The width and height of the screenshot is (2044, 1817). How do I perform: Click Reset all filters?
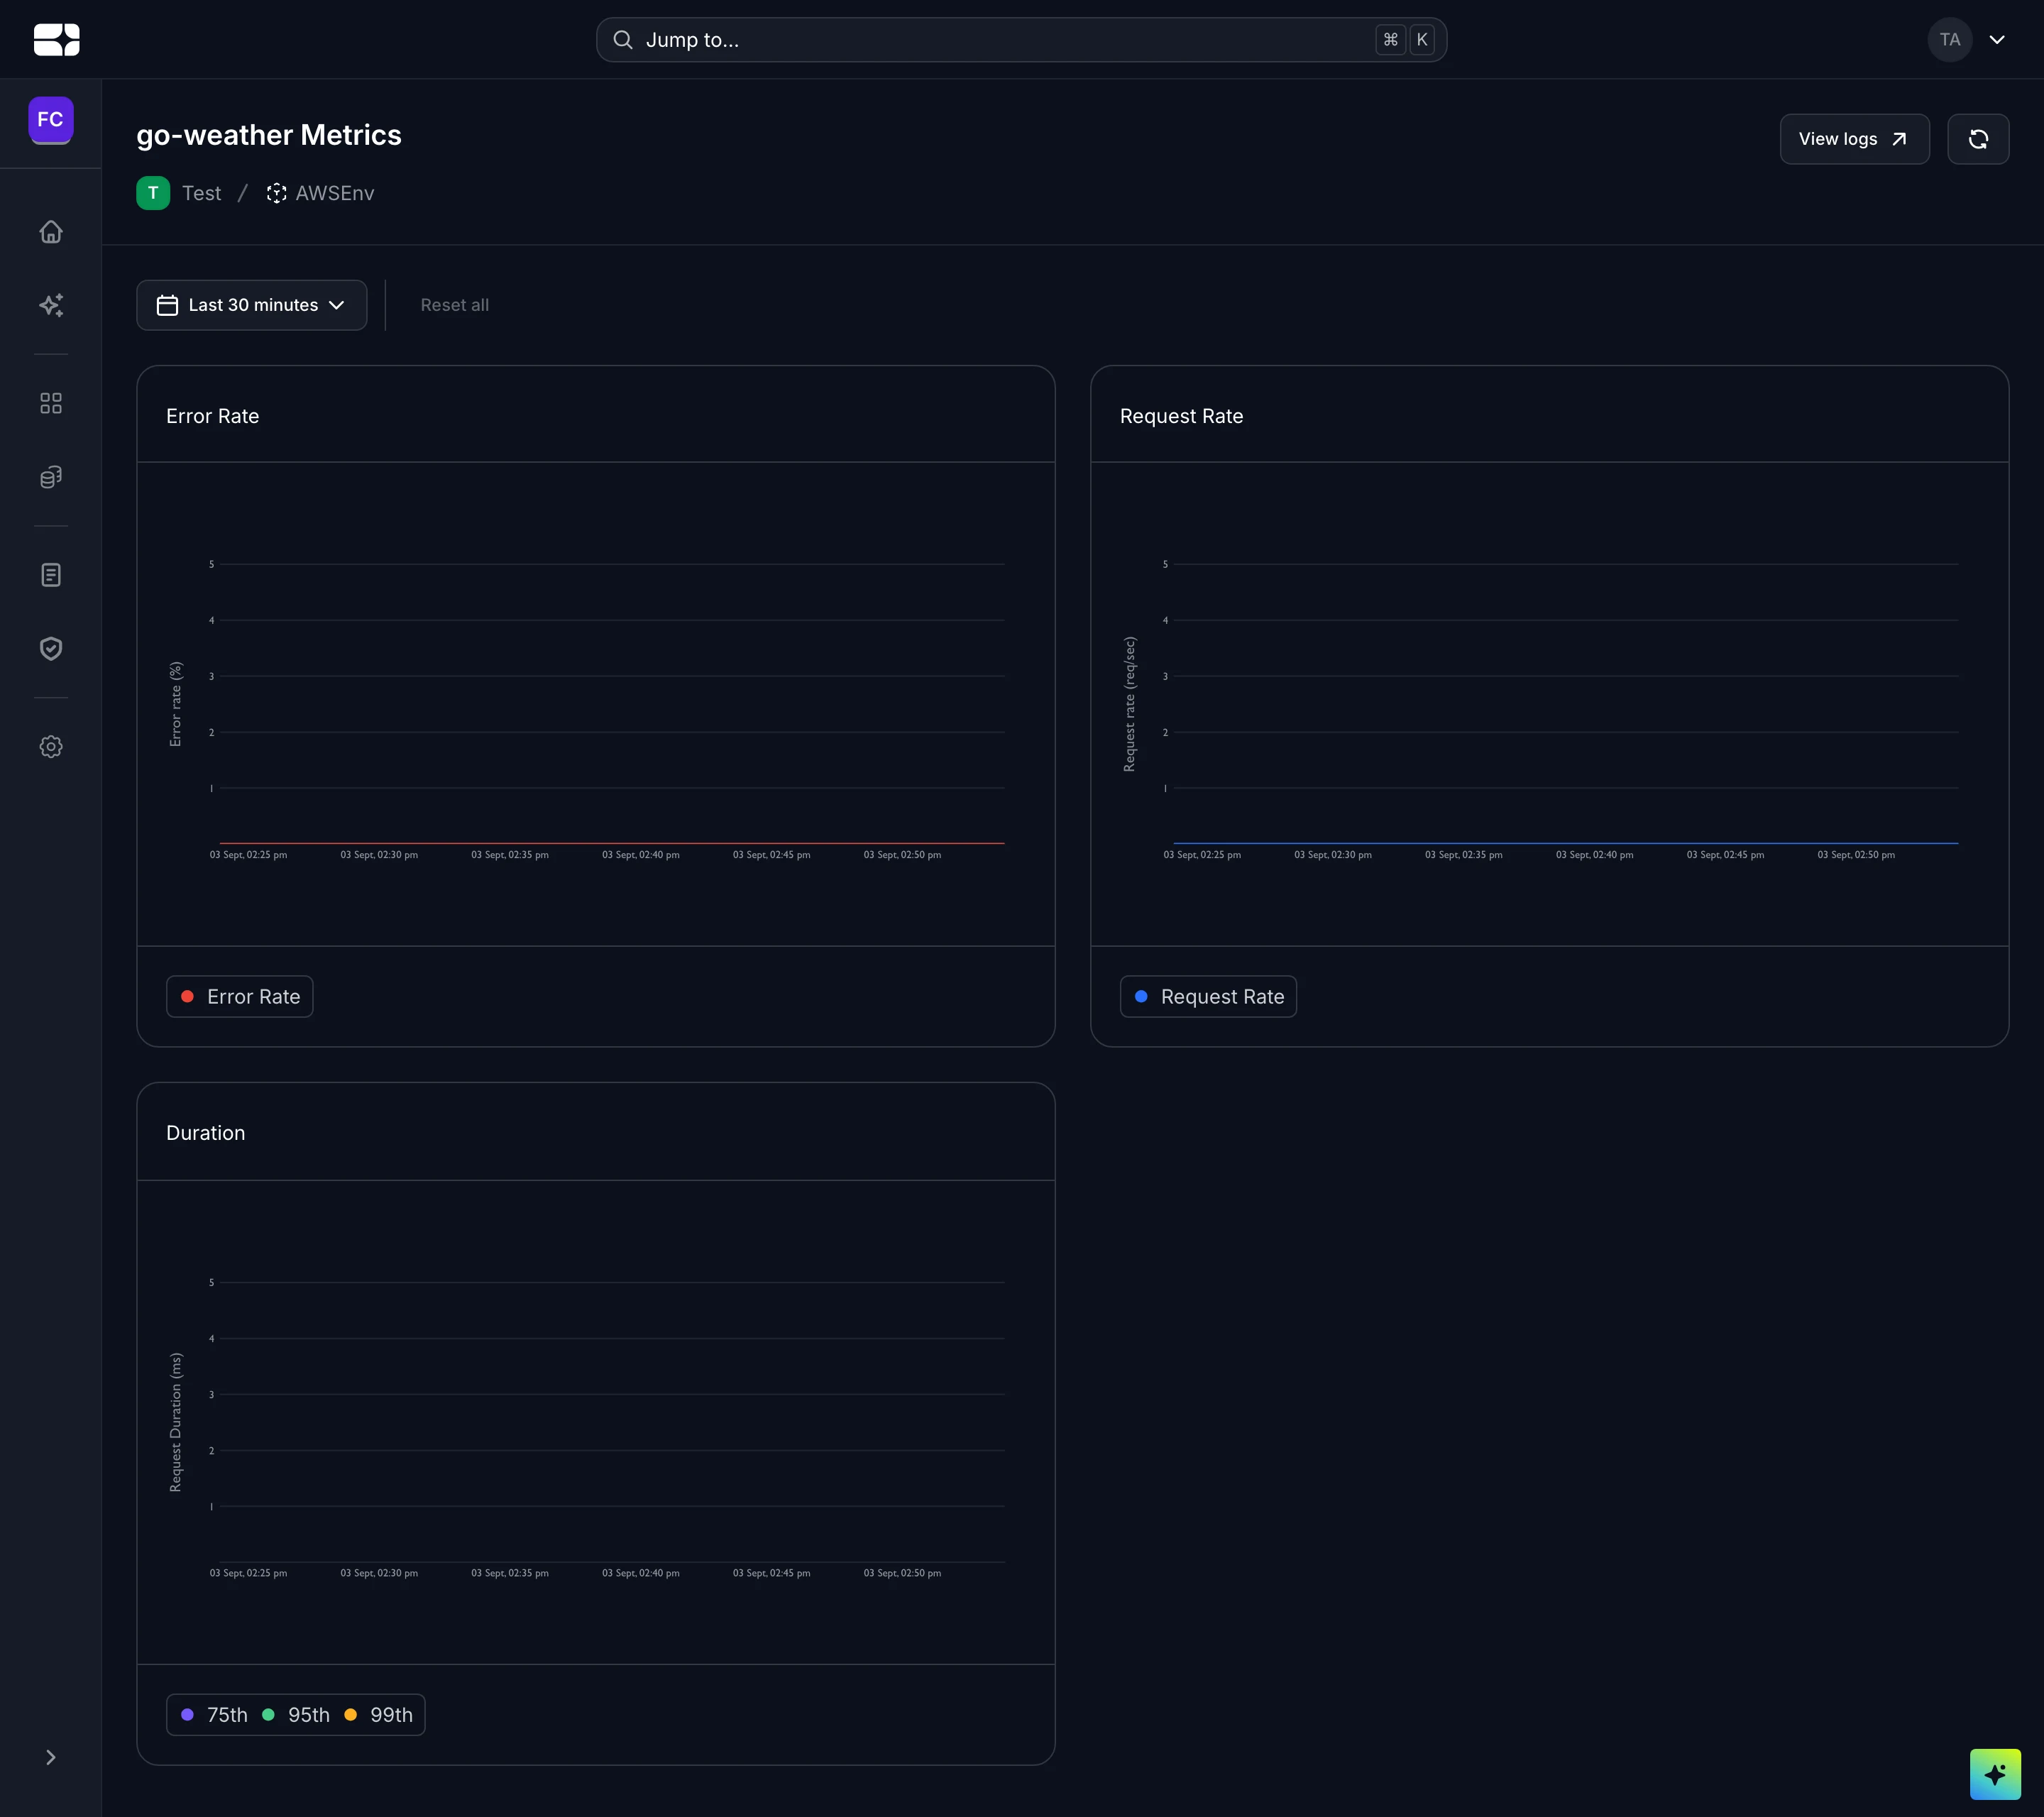[454, 305]
